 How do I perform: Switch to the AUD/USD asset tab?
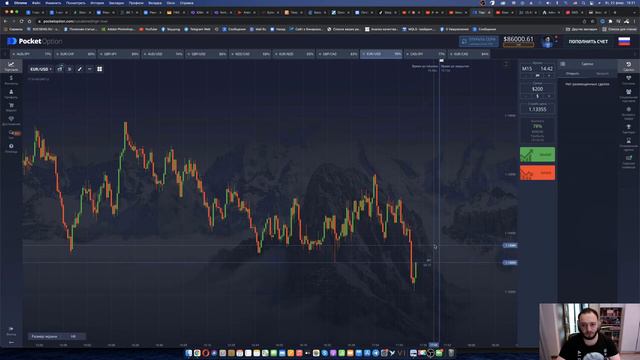point(162,54)
